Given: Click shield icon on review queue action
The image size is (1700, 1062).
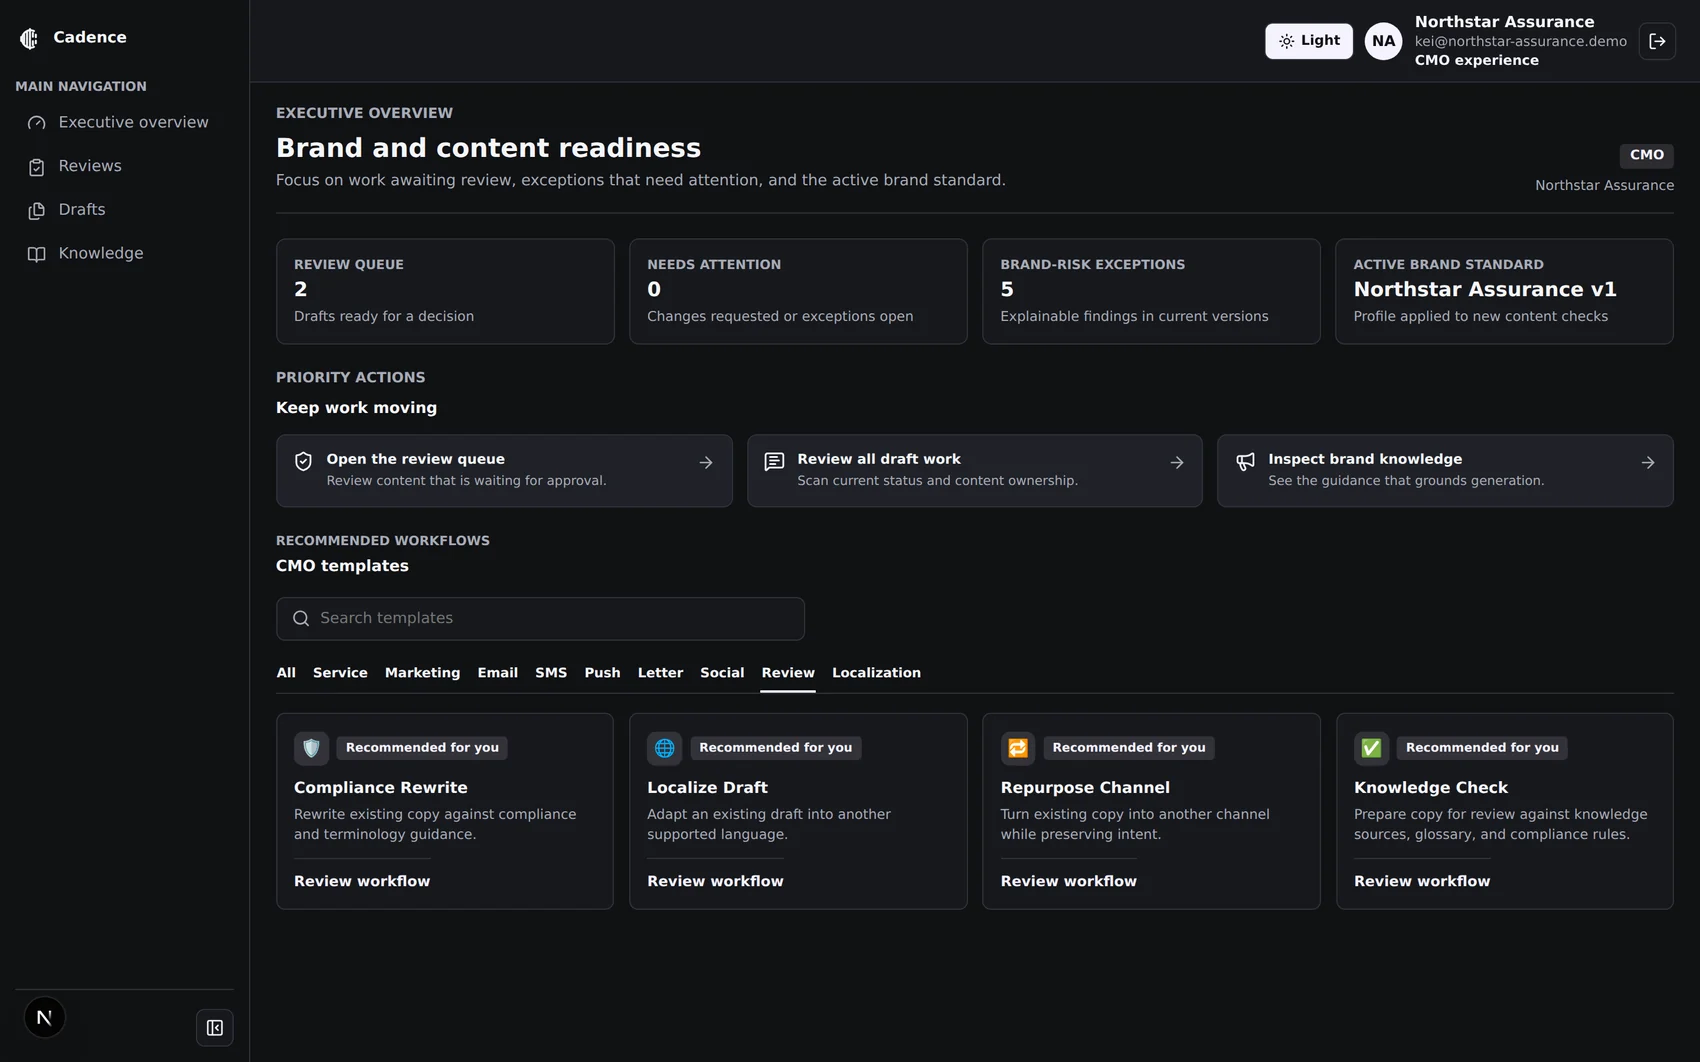Looking at the screenshot, I should pyautogui.click(x=303, y=461).
